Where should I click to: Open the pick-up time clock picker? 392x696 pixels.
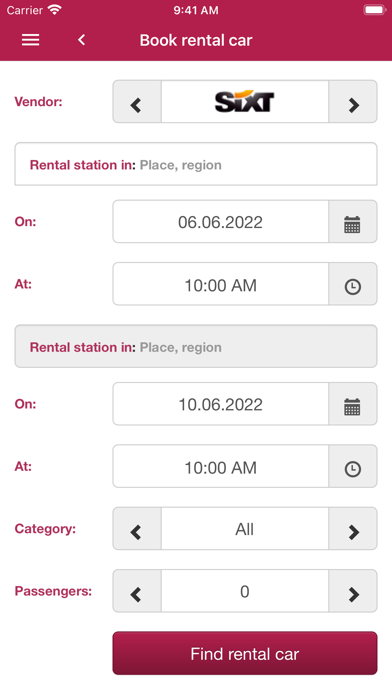[x=353, y=284]
